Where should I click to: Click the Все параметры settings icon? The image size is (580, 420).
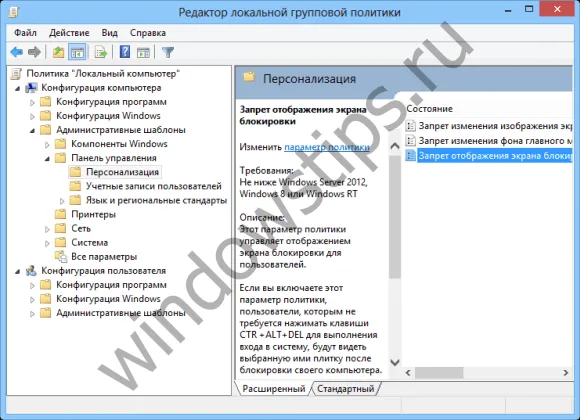pyautogui.click(x=61, y=256)
